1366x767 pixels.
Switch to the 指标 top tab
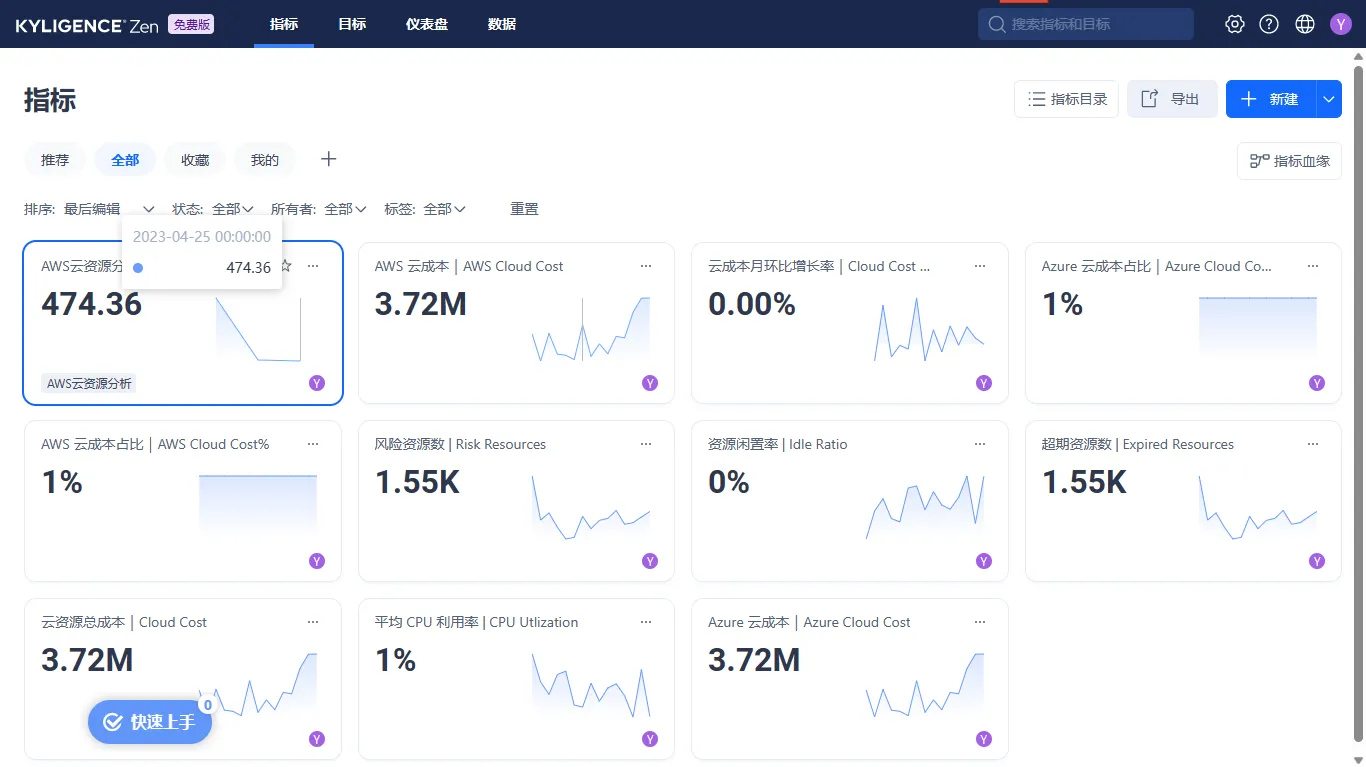[284, 24]
